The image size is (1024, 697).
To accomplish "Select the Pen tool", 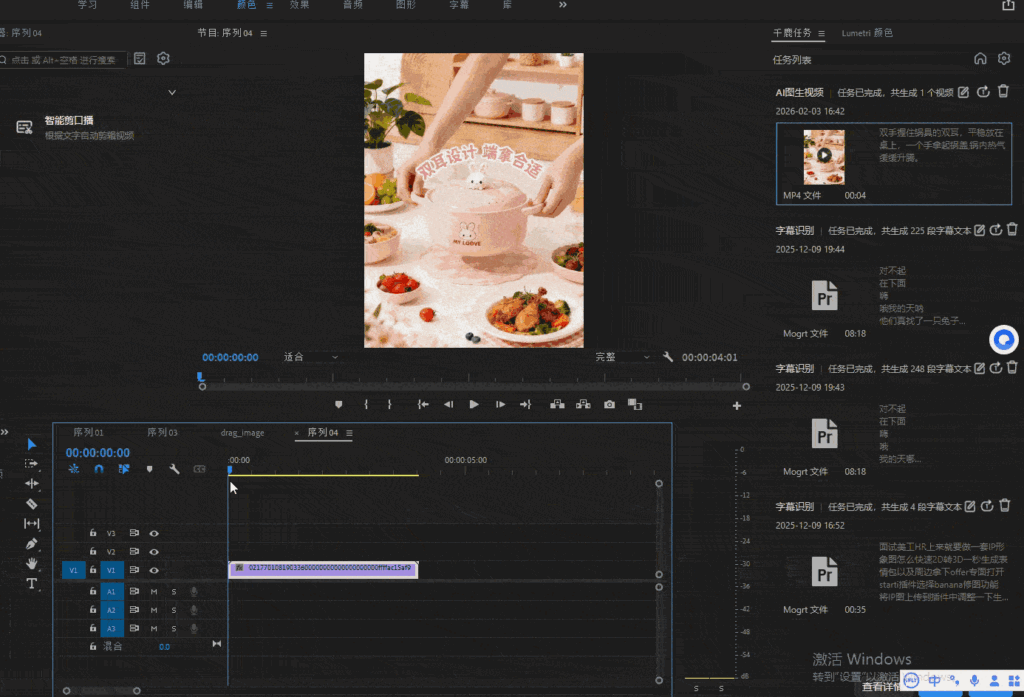I will 31,543.
